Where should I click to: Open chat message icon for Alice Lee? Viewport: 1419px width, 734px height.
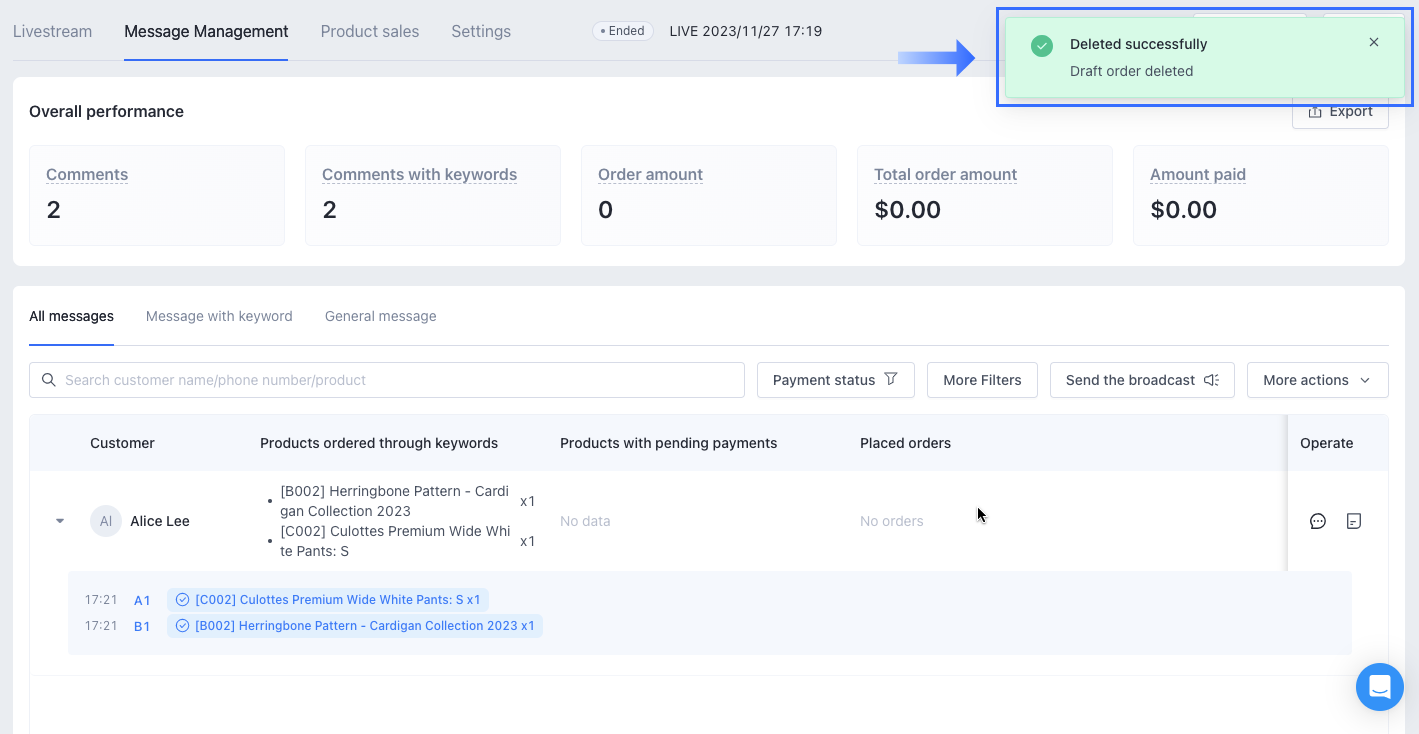click(1317, 521)
